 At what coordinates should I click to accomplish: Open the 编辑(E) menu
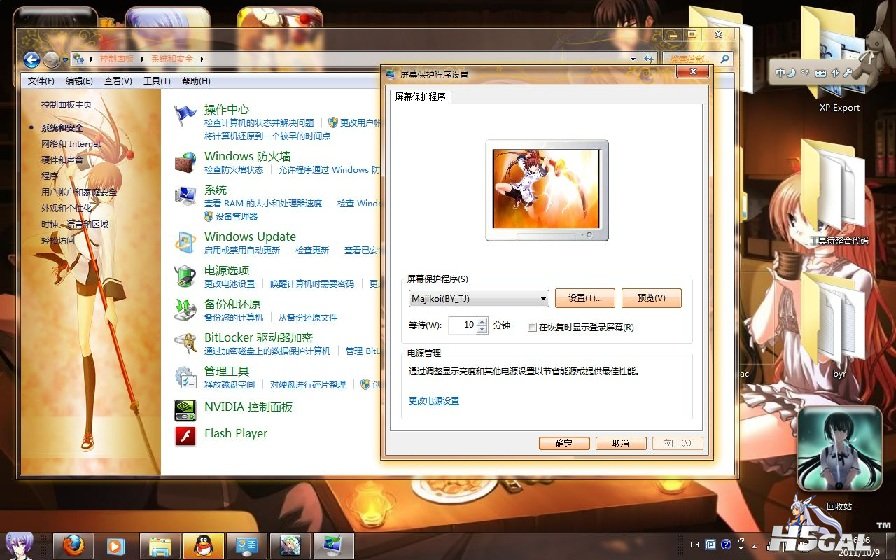pyautogui.click(x=79, y=81)
